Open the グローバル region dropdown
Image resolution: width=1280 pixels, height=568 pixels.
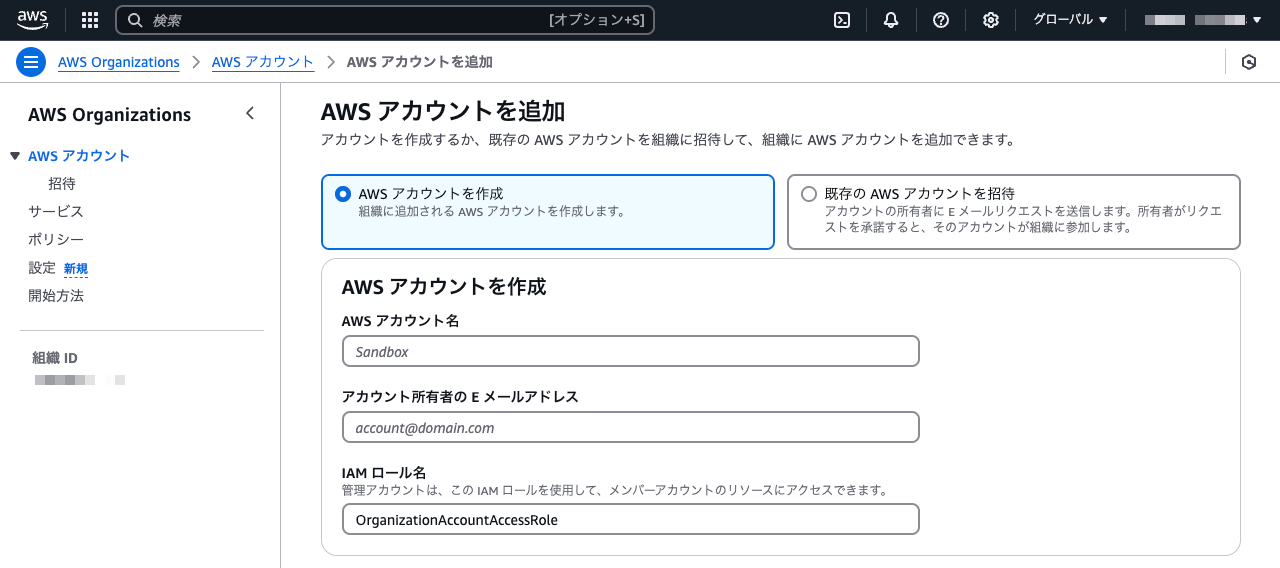pos(1070,20)
